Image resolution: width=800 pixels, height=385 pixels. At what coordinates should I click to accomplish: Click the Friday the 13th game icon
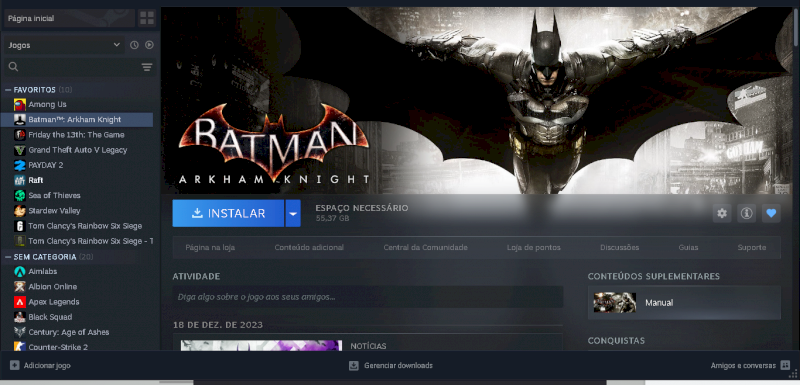tap(20, 135)
